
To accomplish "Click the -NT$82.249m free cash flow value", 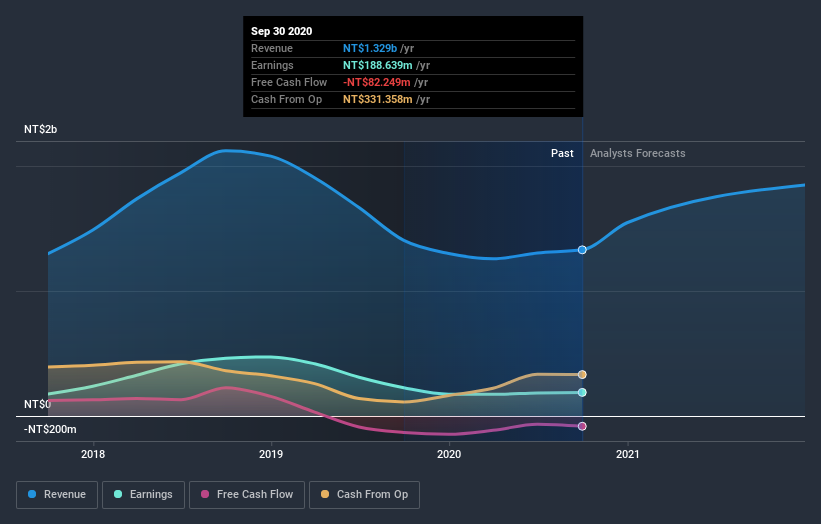I will (x=377, y=82).
